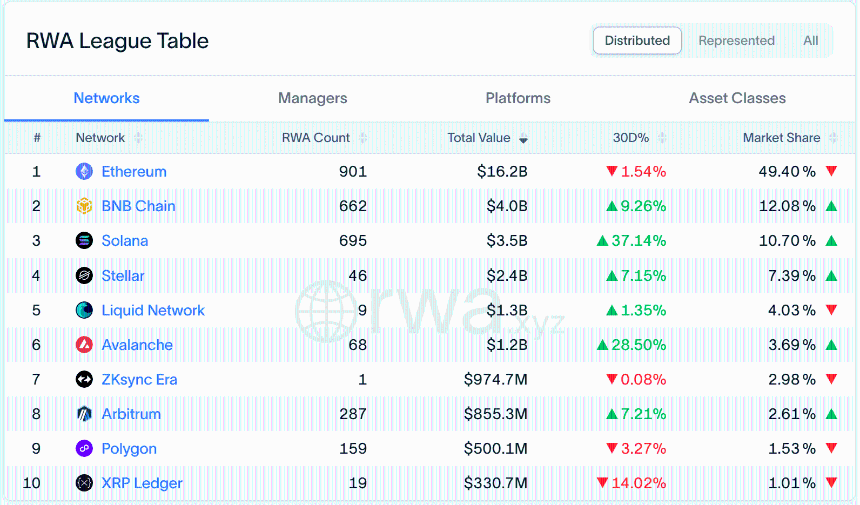Click the Polygon purple logo icon
This screenshot has width=860, height=505.
[84, 449]
